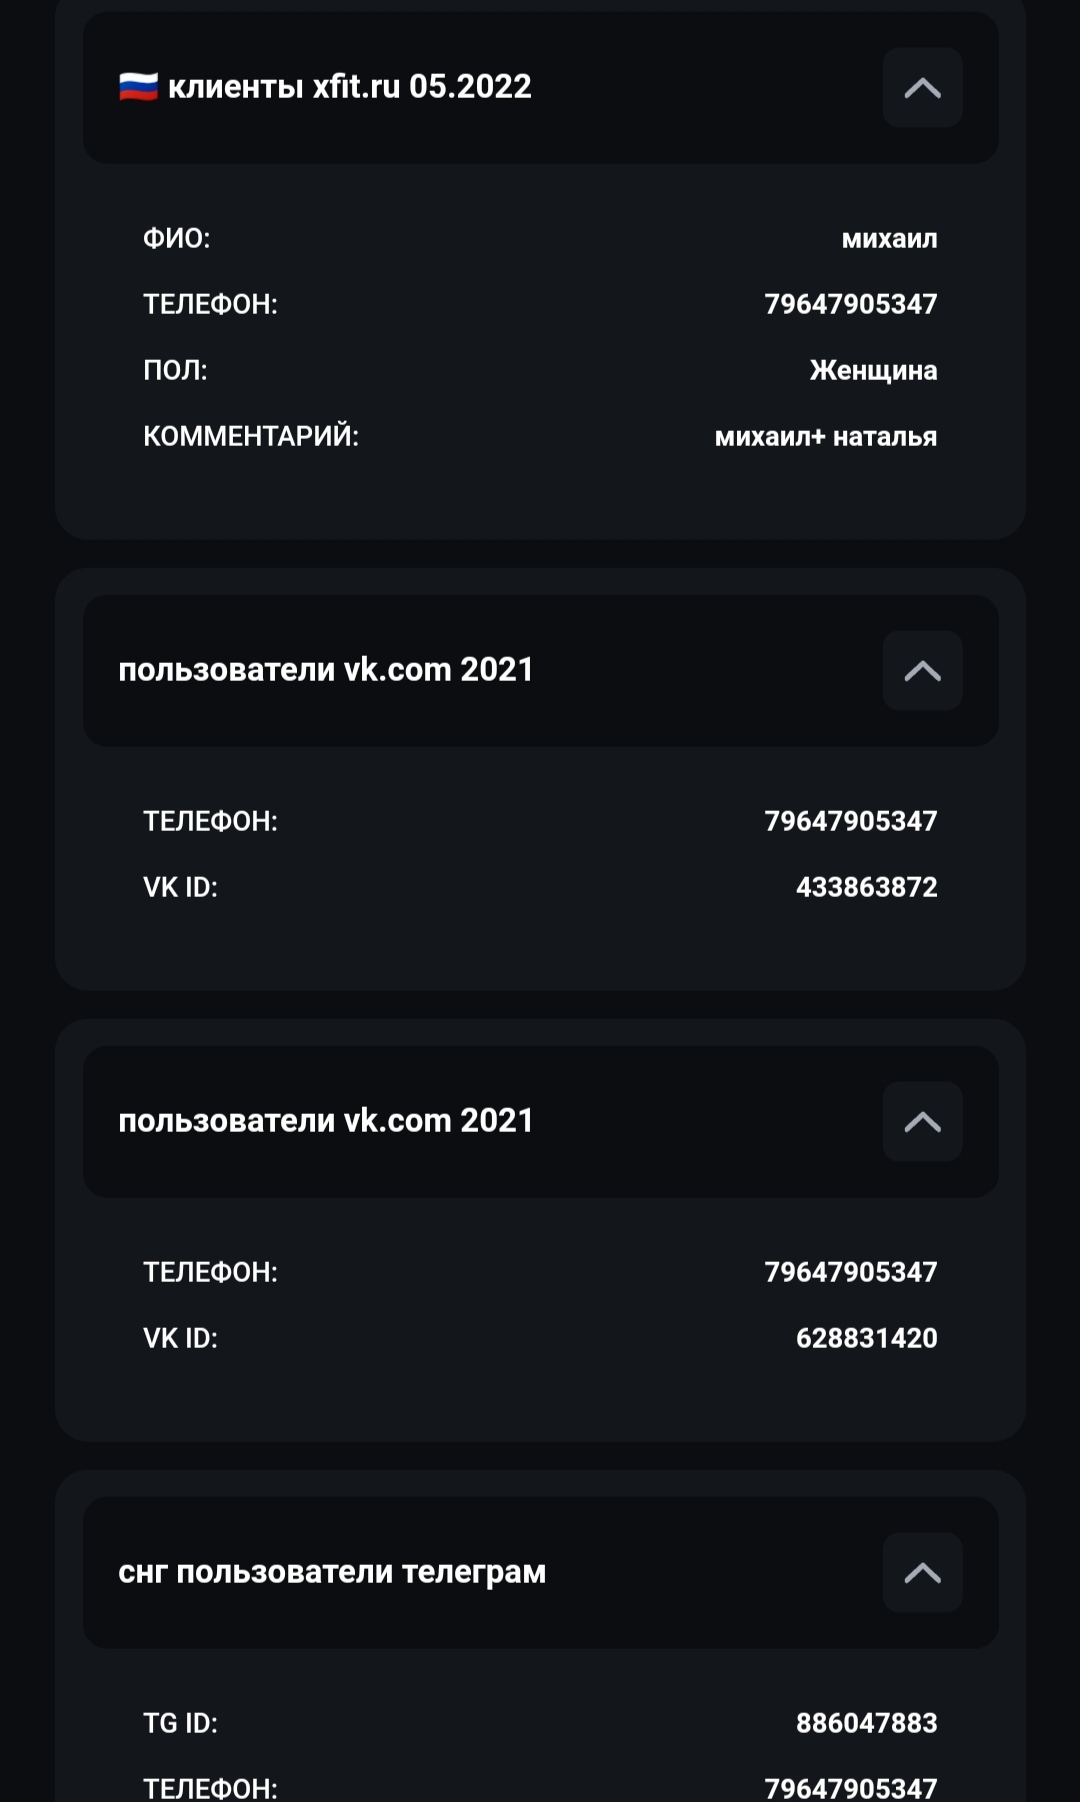Image resolution: width=1080 pixels, height=1802 pixels.
Task: Tap the клиенты xfit.ru 05.2022 header title
Action: coord(349,87)
